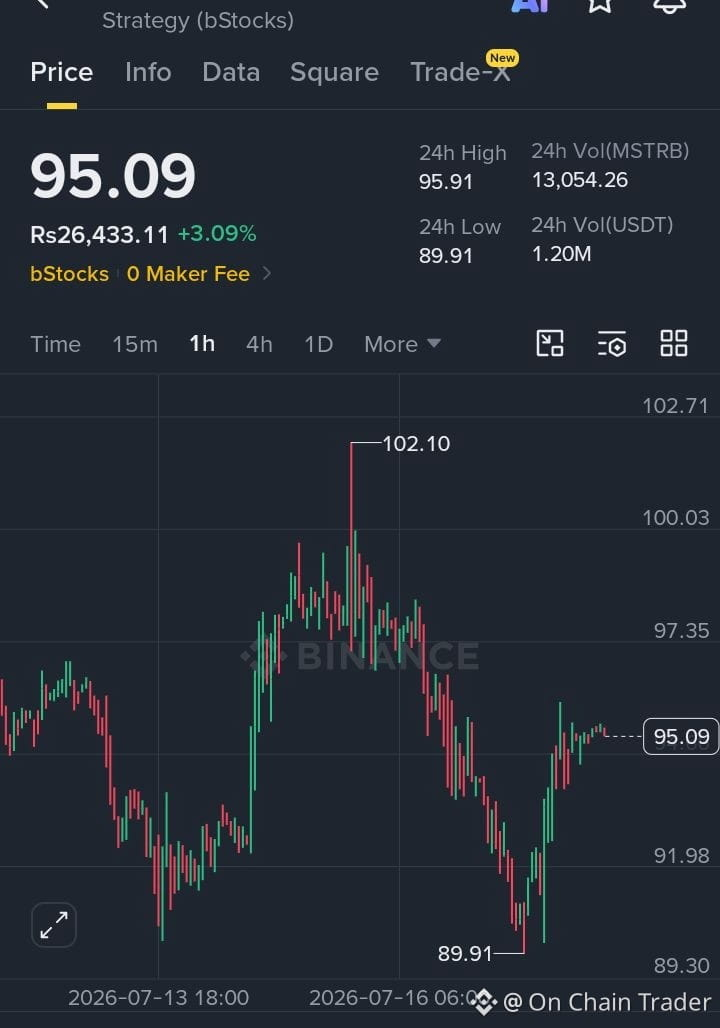The image size is (720, 1028).
Task: Click the +3.09% change value
Action: [217, 233]
